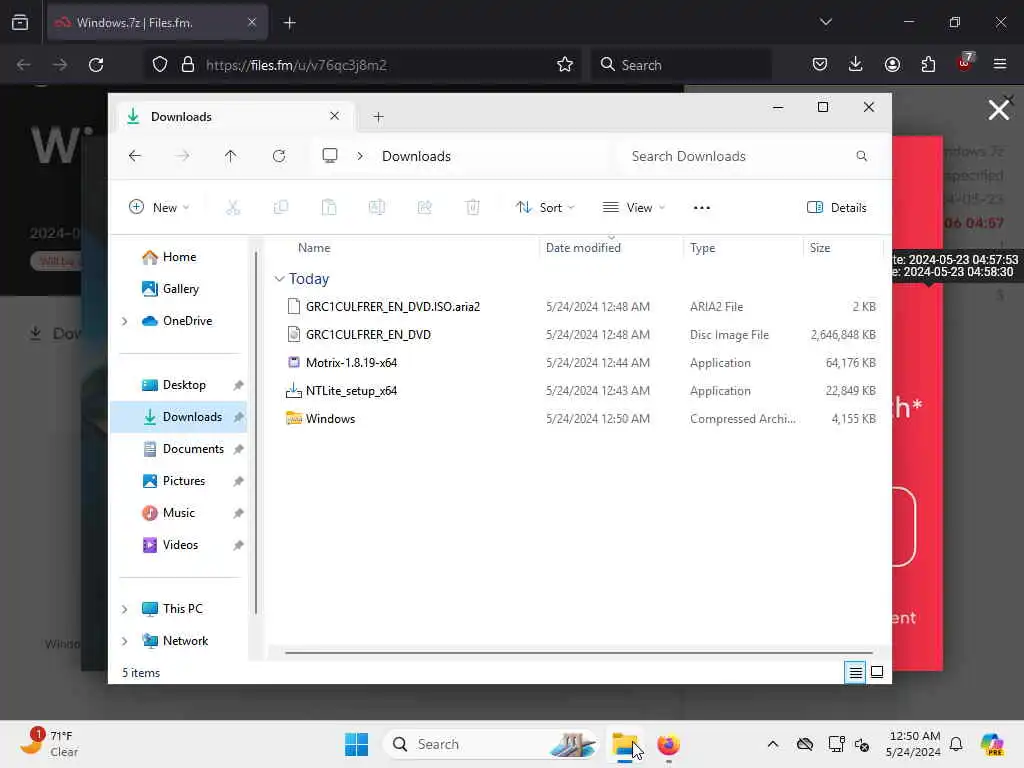Click the Share icon in Explorer toolbar
Screen dimensions: 1024x768
tap(424, 208)
